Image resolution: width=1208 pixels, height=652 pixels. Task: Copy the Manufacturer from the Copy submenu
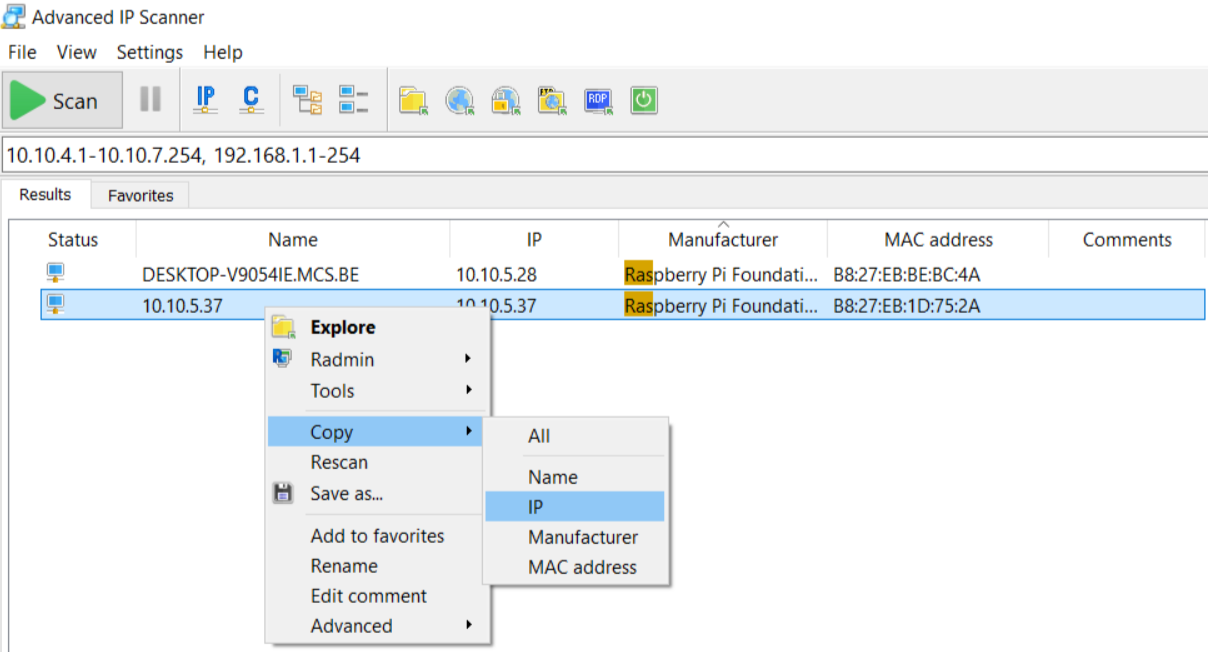(575, 537)
